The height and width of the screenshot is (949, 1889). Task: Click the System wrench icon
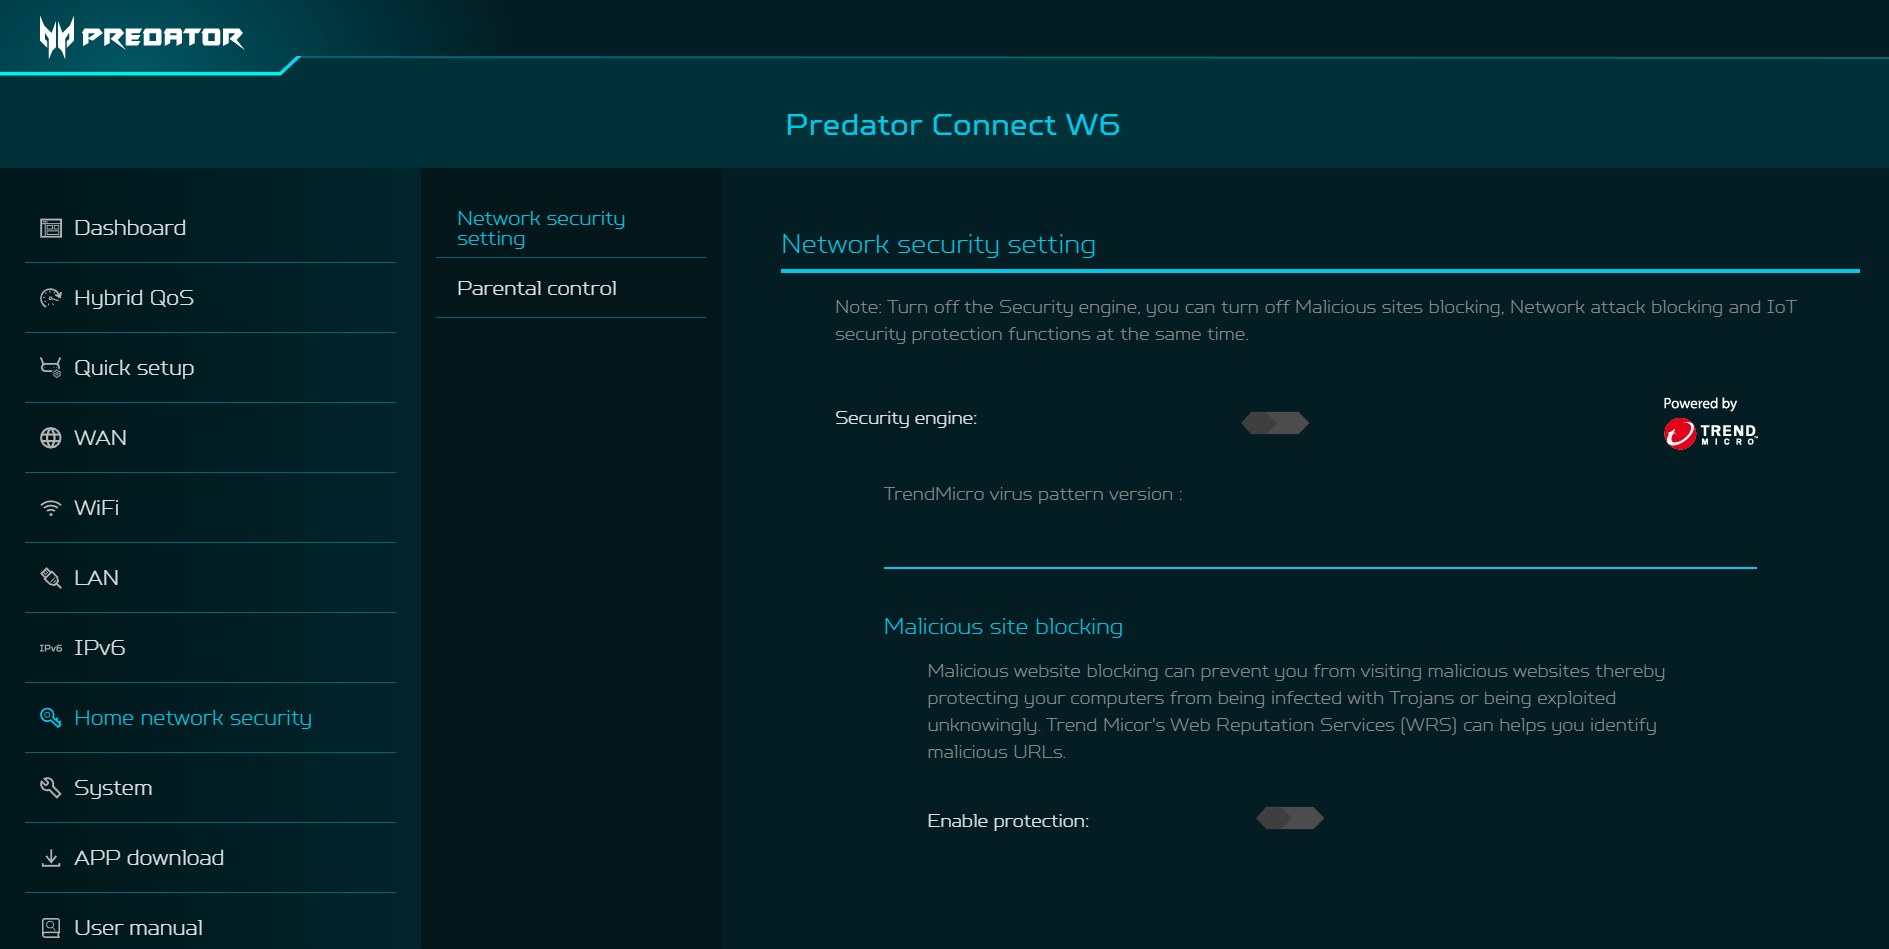pyautogui.click(x=50, y=788)
